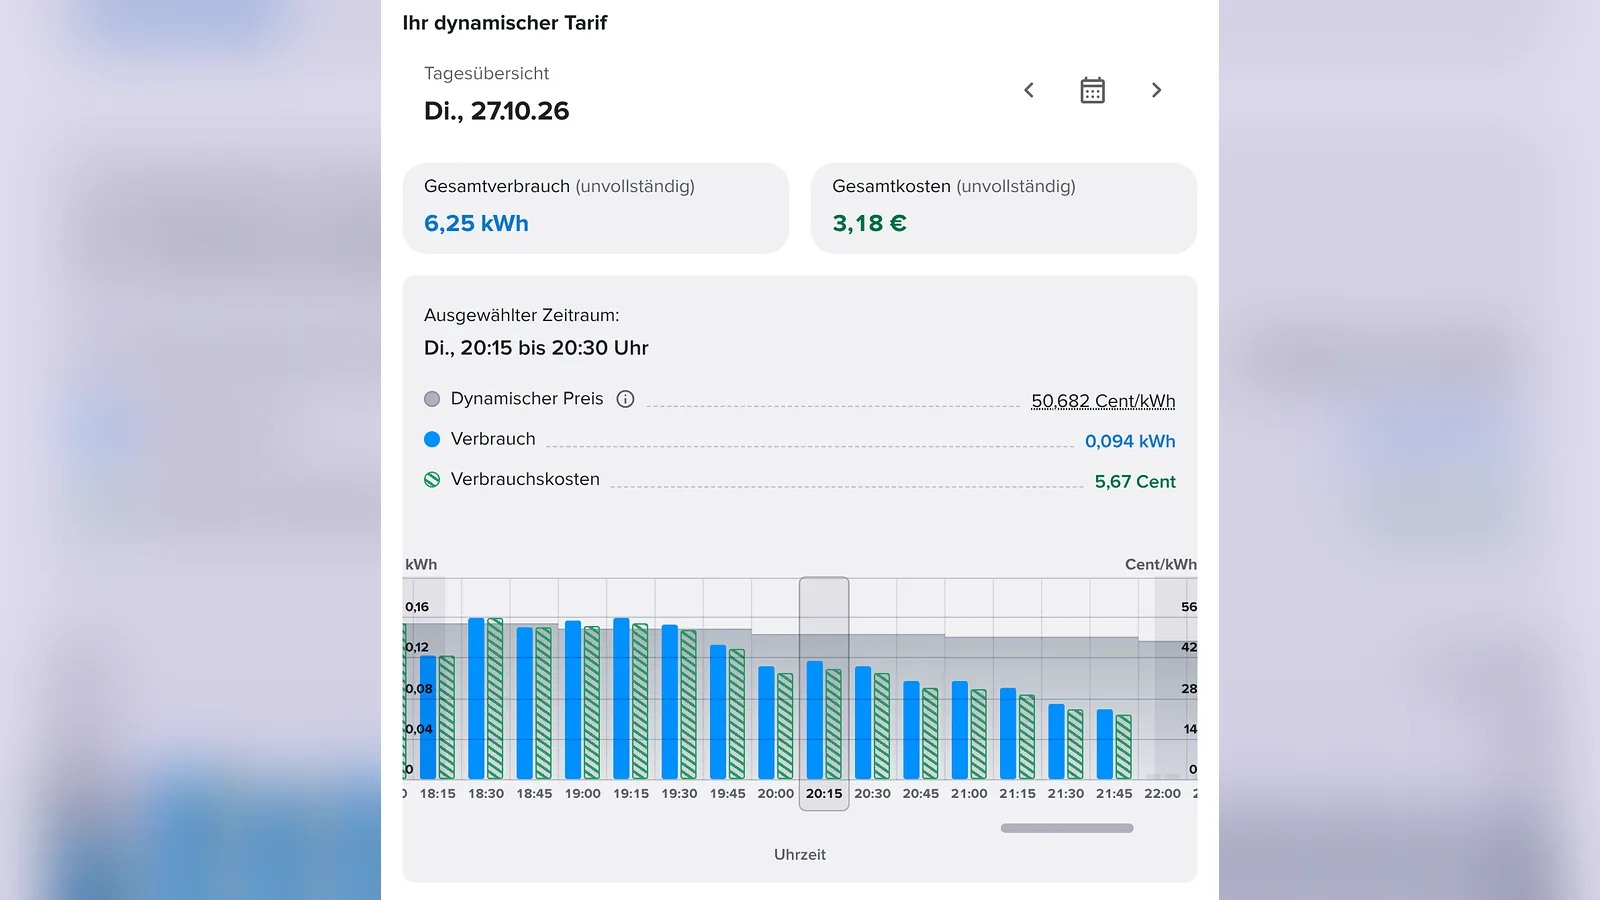Click the 6,25 kWh Gesamtverbrauch value
Image resolution: width=1600 pixels, height=900 pixels.
pos(476,223)
